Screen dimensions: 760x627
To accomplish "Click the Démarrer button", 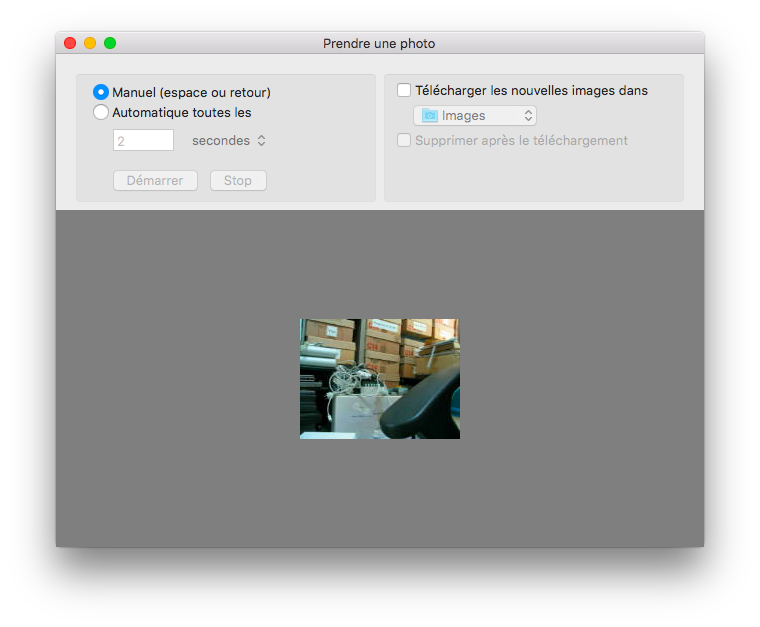I will point(155,180).
